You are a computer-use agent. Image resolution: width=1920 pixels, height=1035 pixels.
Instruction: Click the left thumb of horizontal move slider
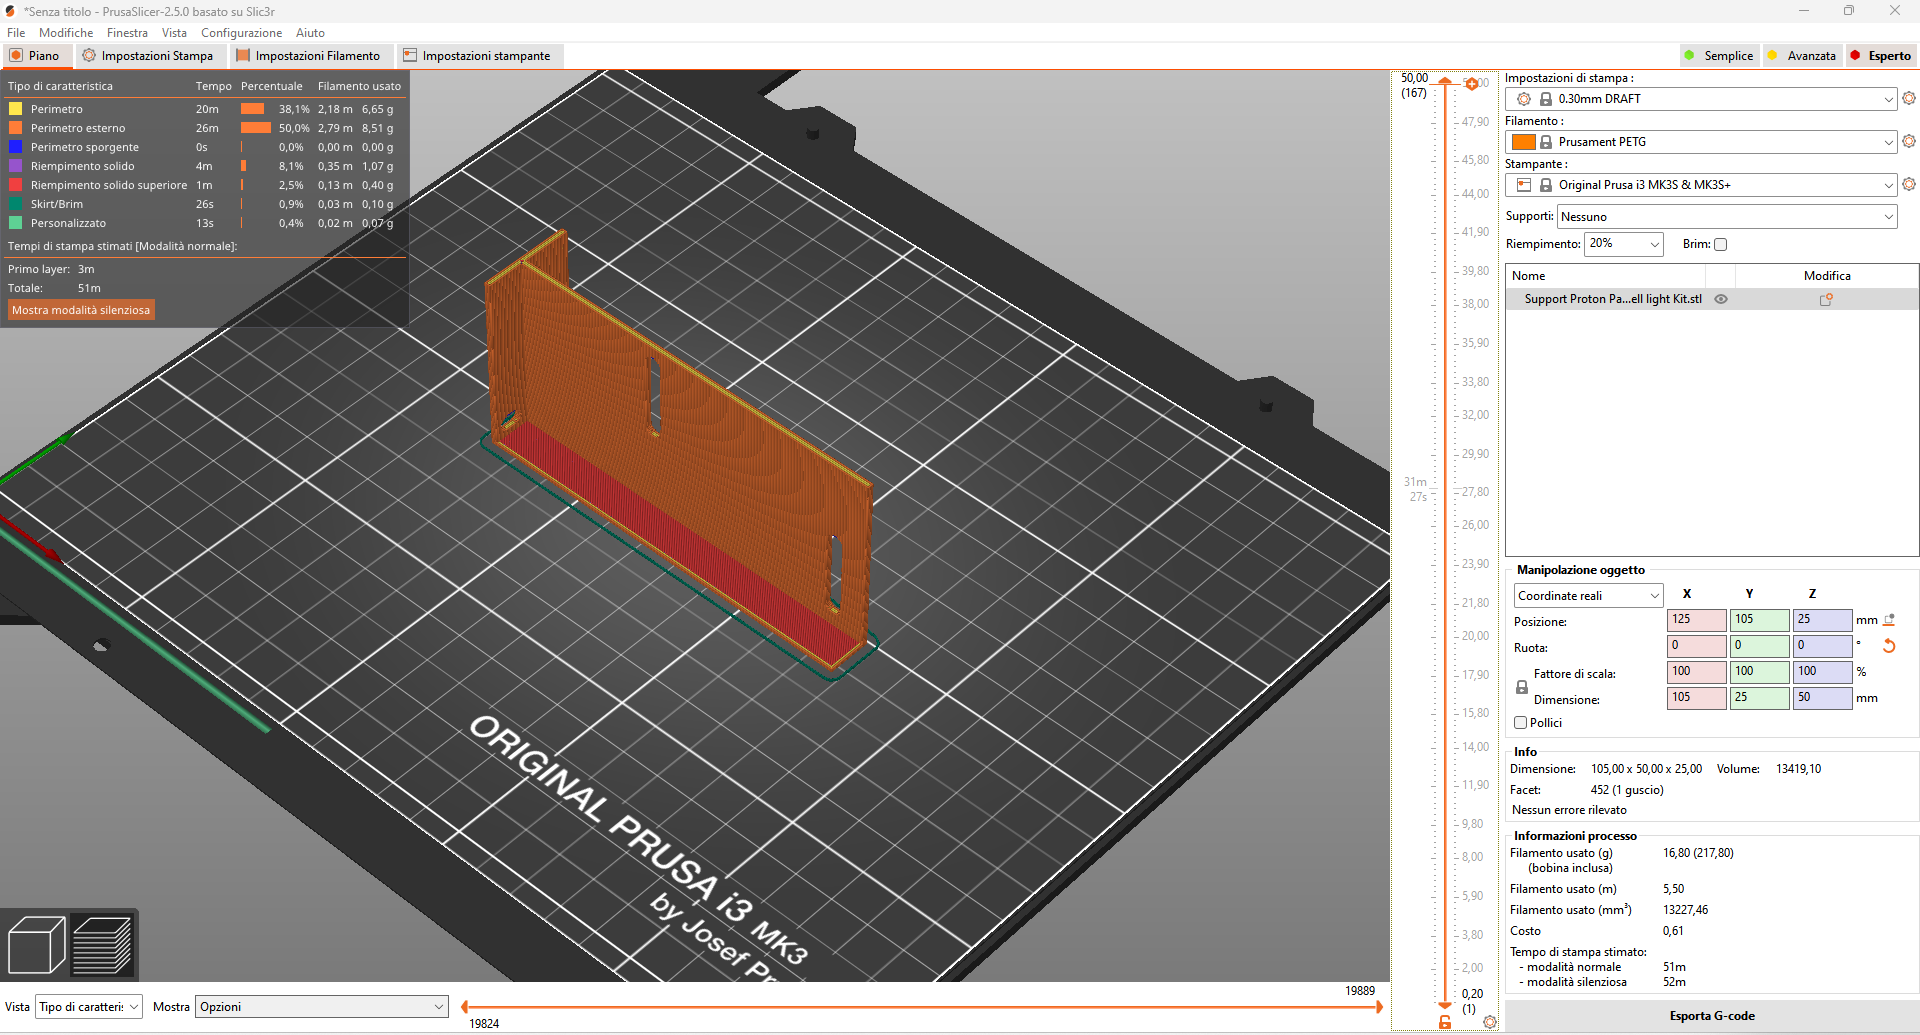coord(464,1007)
